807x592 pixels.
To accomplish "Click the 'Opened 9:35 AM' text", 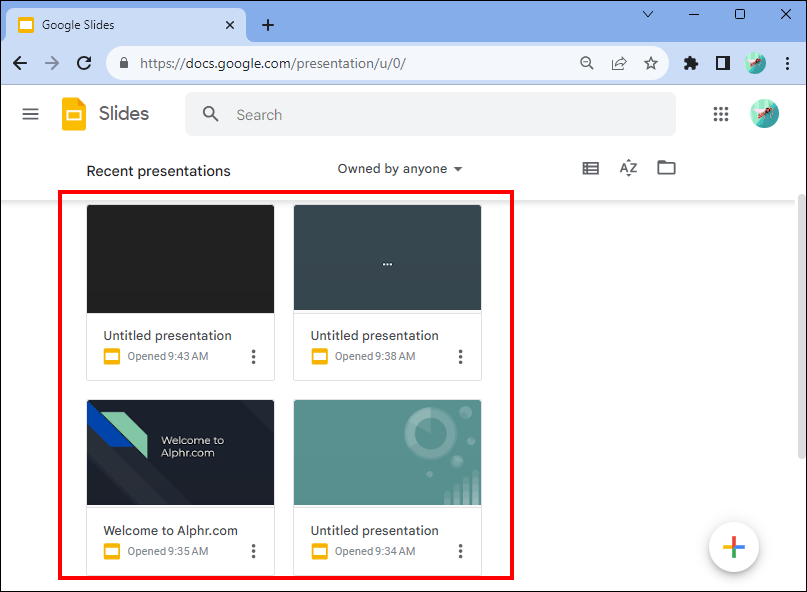I will pyautogui.click(x=168, y=551).
